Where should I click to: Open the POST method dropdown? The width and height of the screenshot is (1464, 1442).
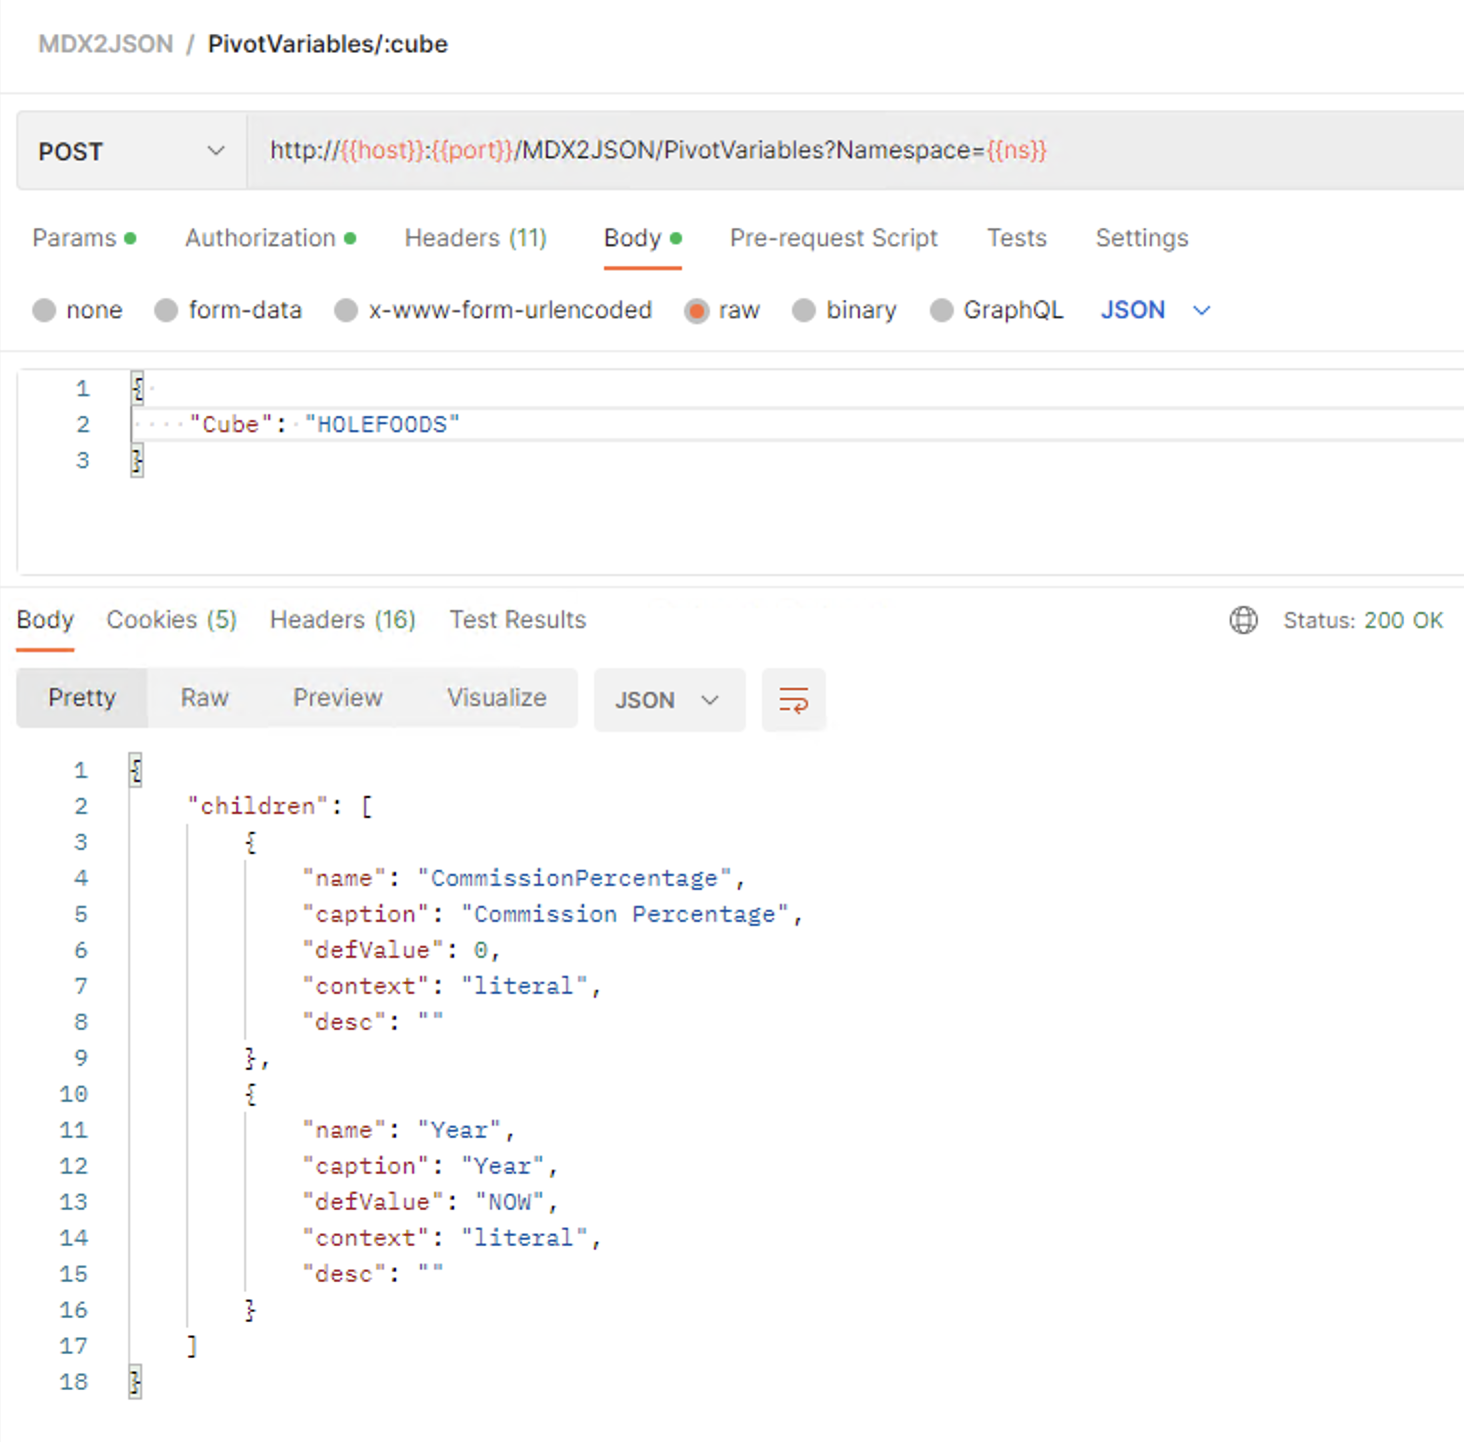click(131, 151)
